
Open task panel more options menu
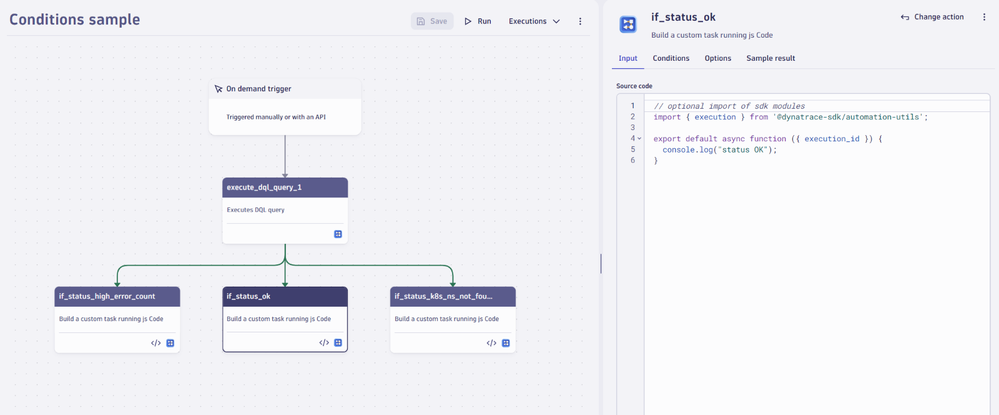(x=984, y=17)
